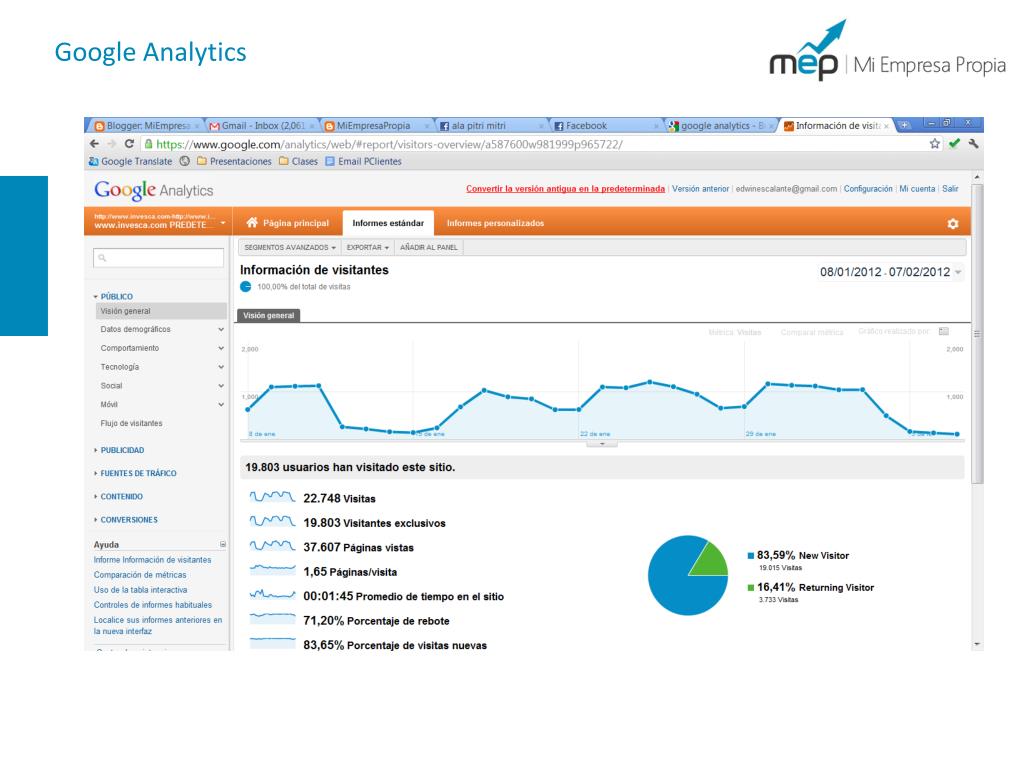Switch to google analytics search tab

coord(721,125)
